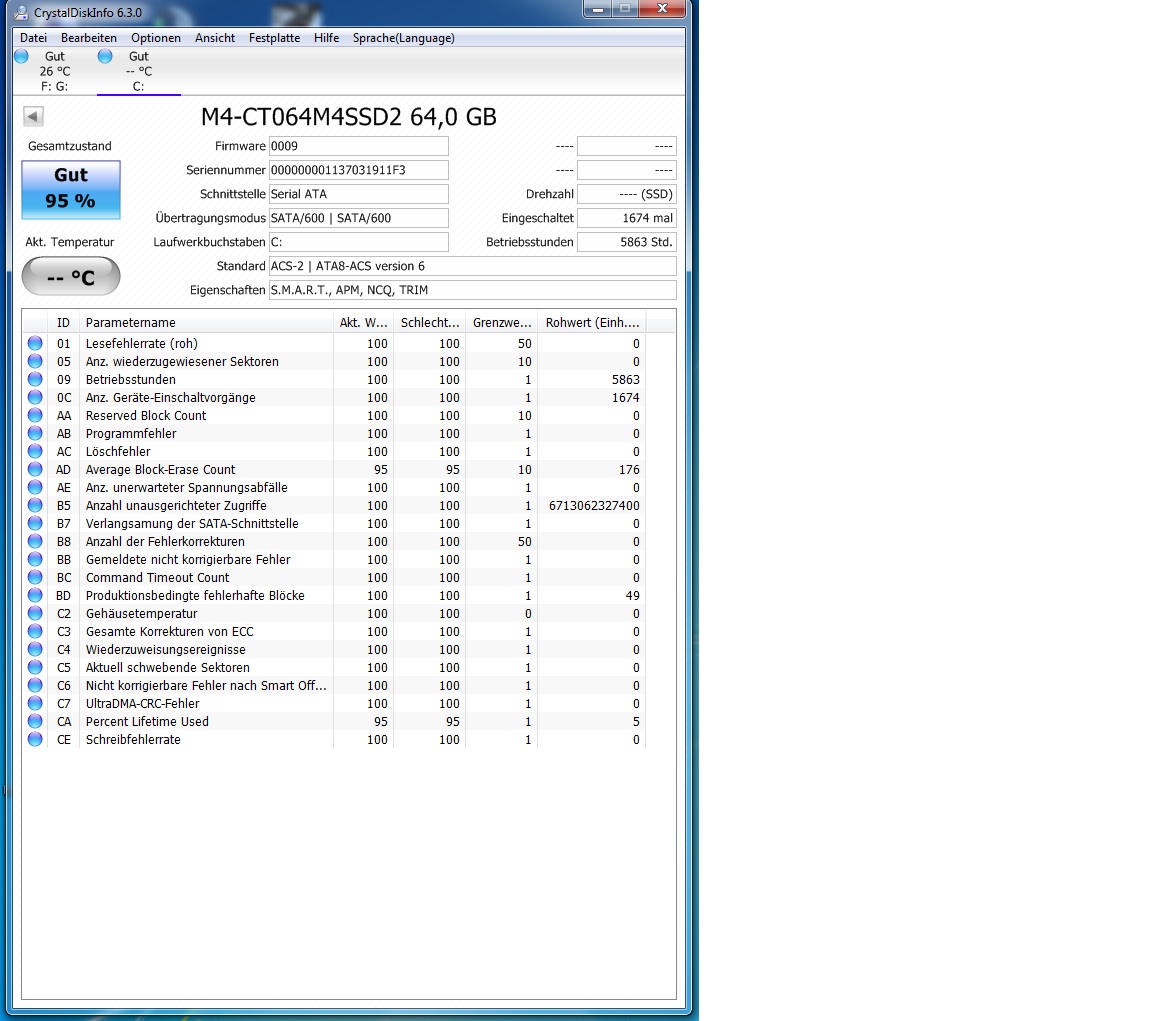
Task: Click status orb for Gesamte Korrekturen von ECC
Action: click(x=35, y=631)
